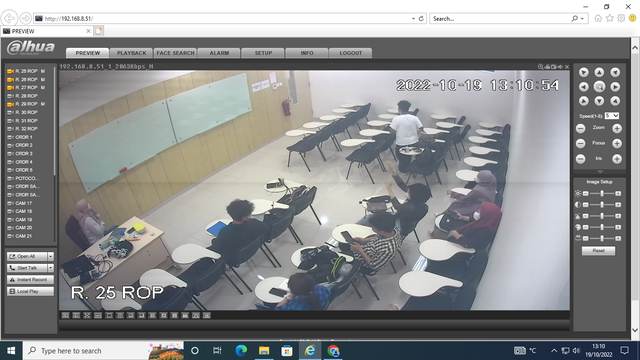Increase Zoom with the plus button
The height and width of the screenshot is (360, 640).
pos(617,129)
